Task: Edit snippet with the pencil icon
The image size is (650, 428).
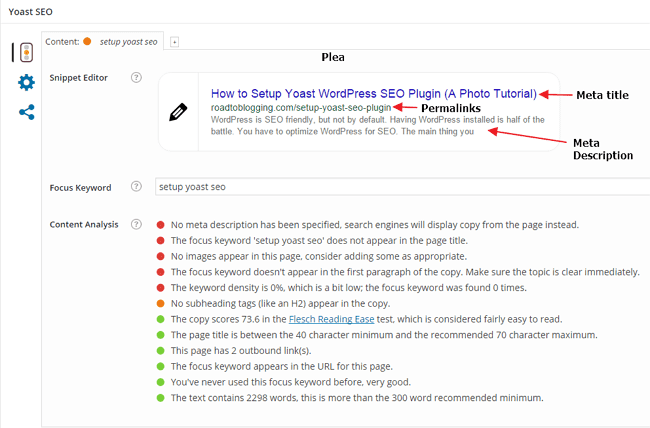Action: 178,112
